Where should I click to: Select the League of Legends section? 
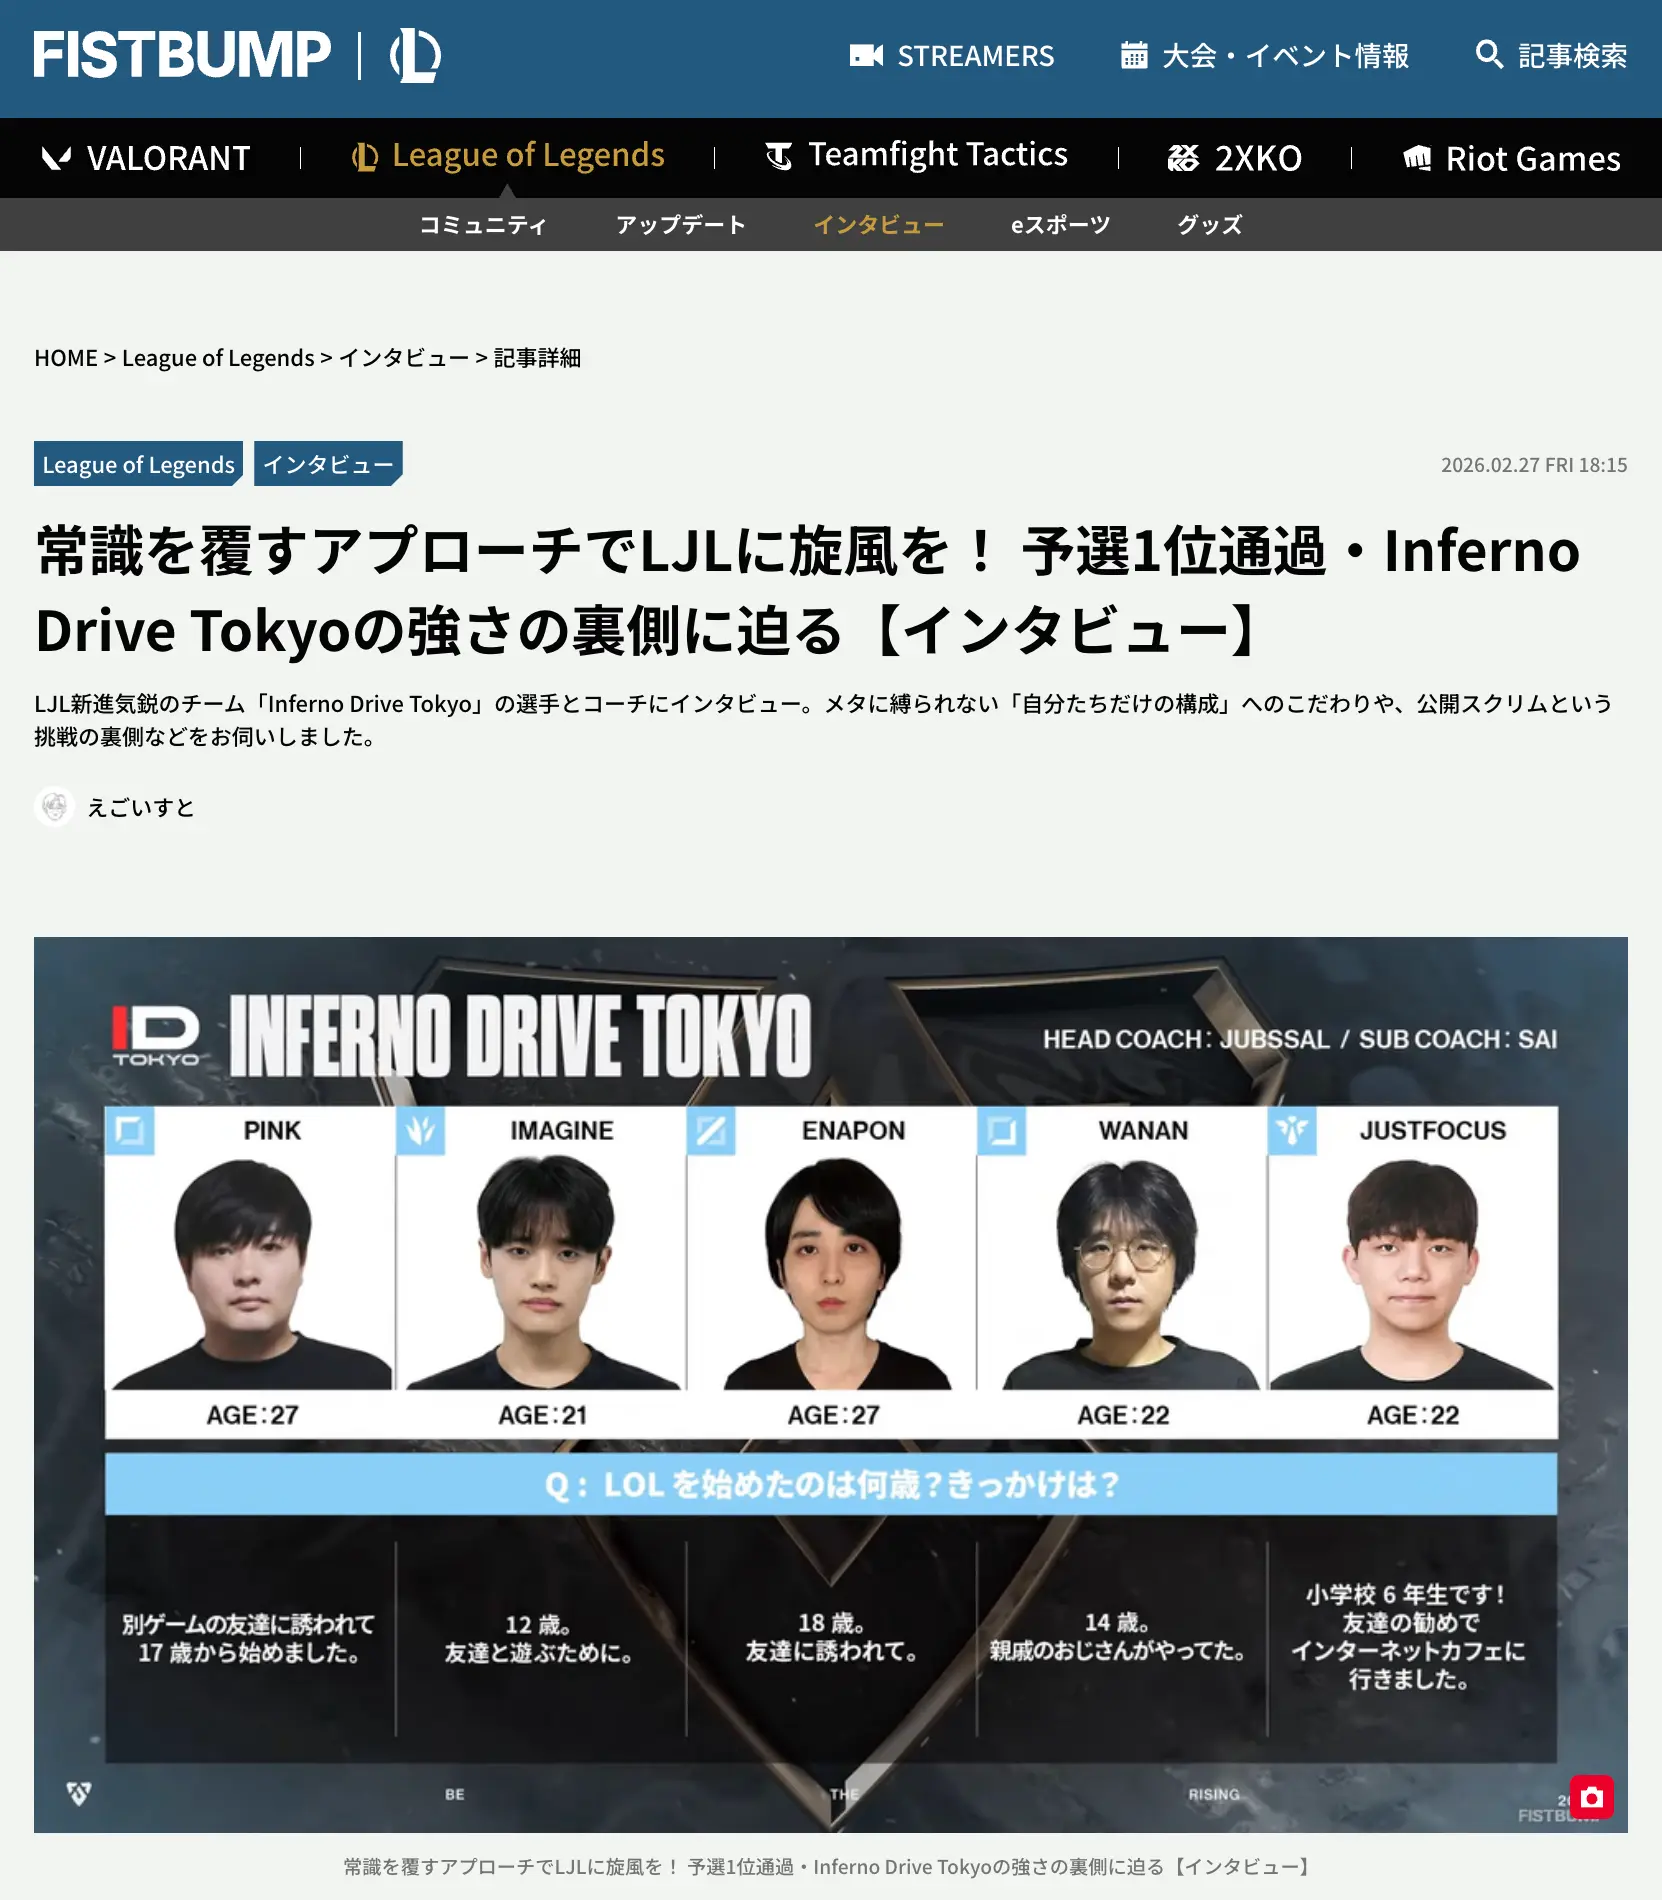[x=508, y=156]
